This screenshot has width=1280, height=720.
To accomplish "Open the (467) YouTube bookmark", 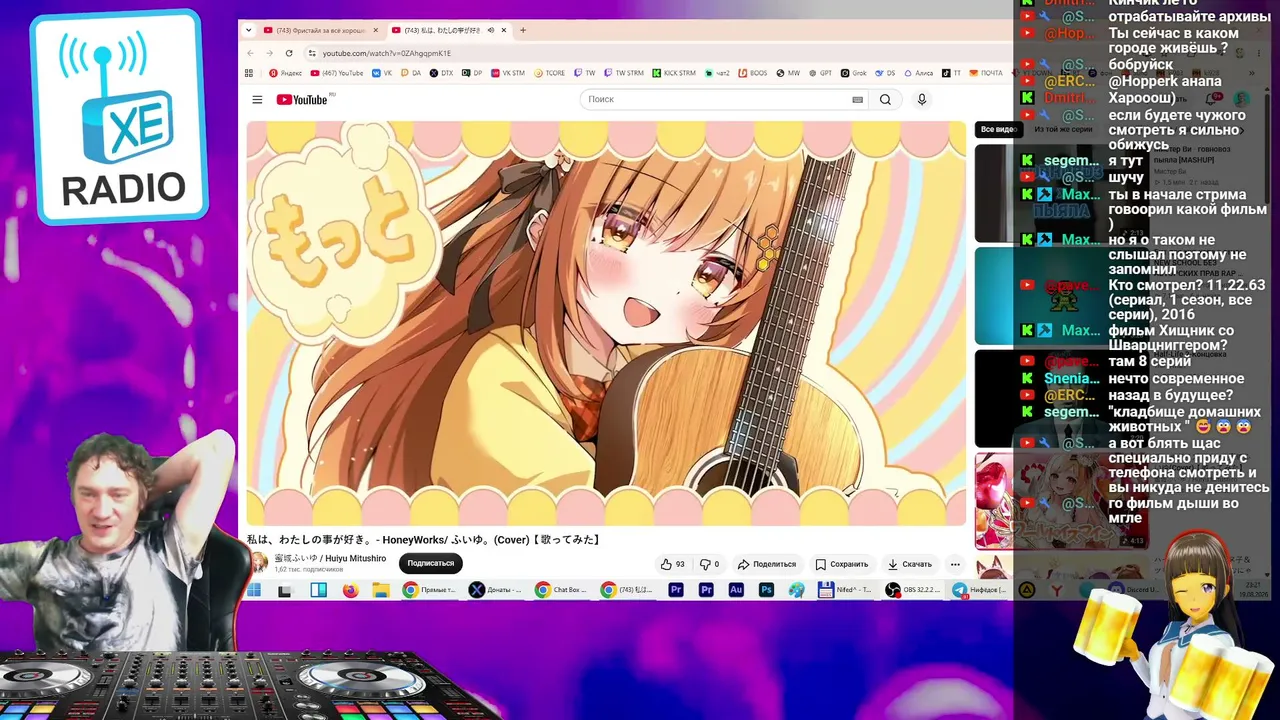I will coord(337,73).
